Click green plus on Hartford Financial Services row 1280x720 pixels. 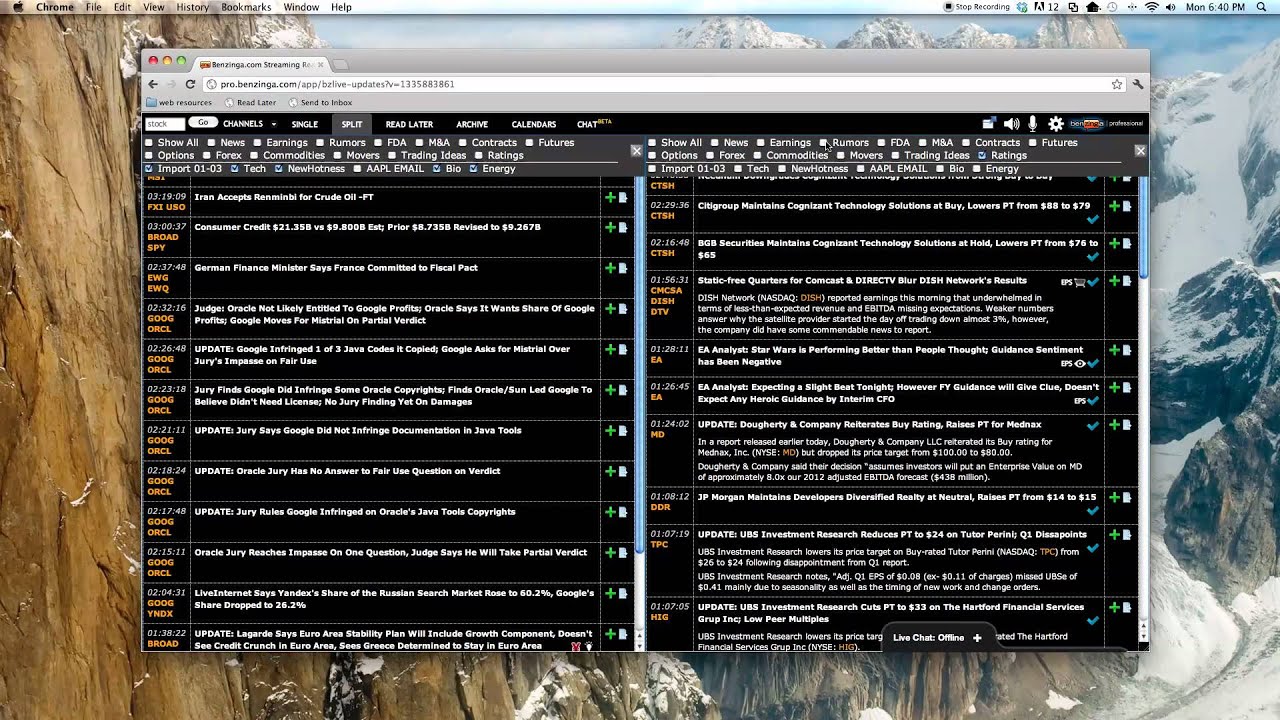point(1114,608)
